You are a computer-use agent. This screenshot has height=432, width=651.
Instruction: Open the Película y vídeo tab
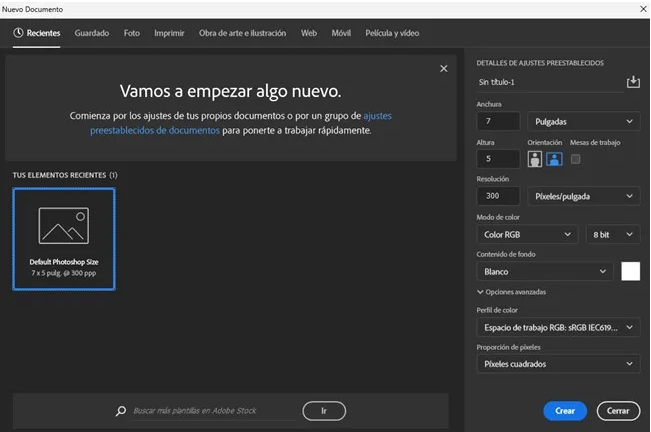coord(392,33)
